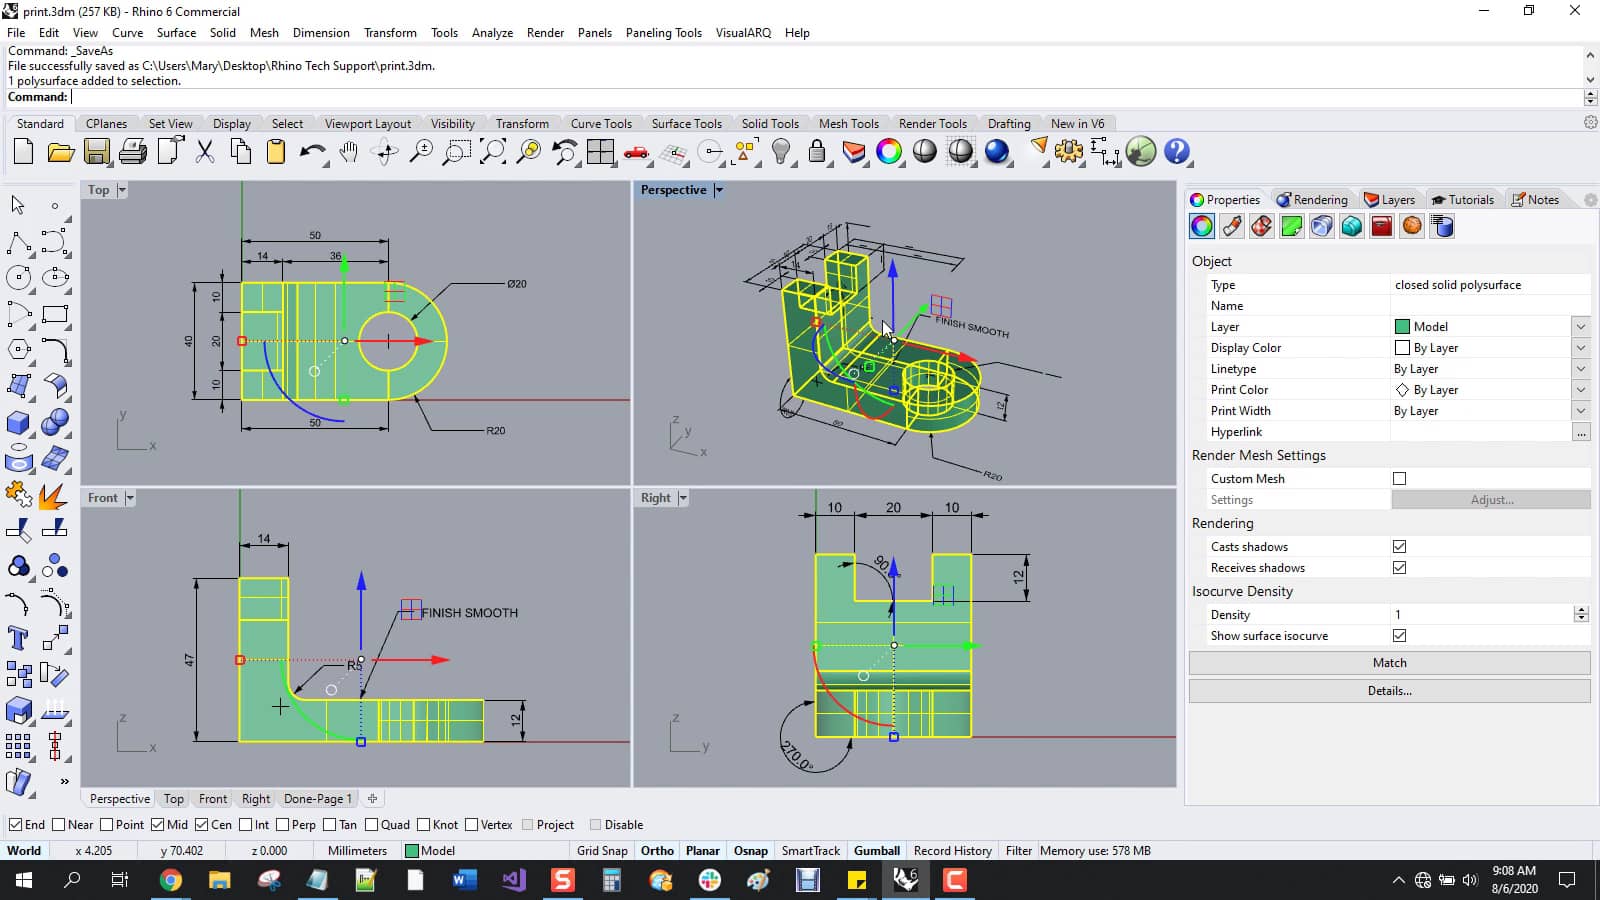Click the Details button in Properties

point(1389,690)
